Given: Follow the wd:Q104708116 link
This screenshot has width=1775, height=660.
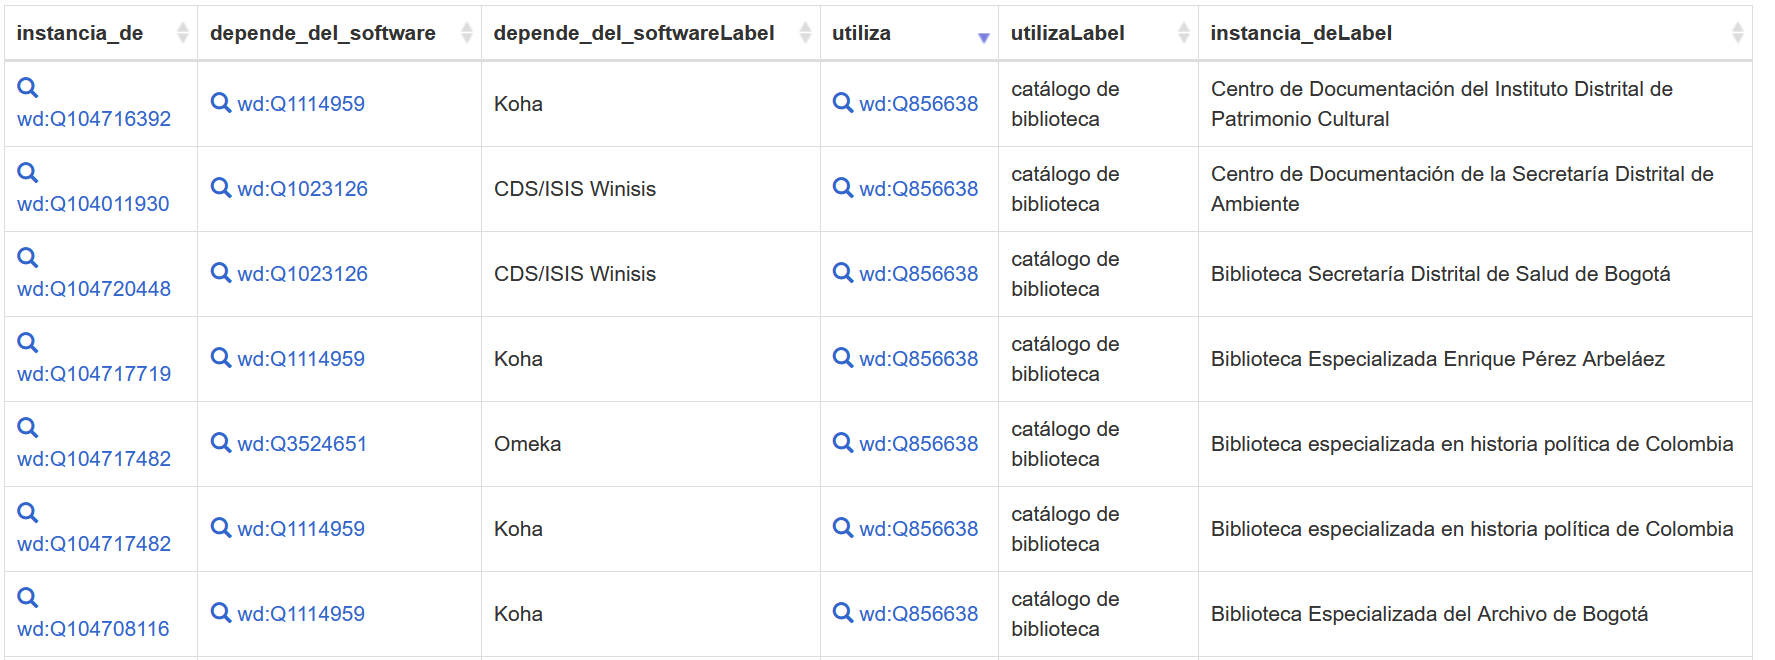Looking at the screenshot, I should pyautogui.click(x=93, y=629).
